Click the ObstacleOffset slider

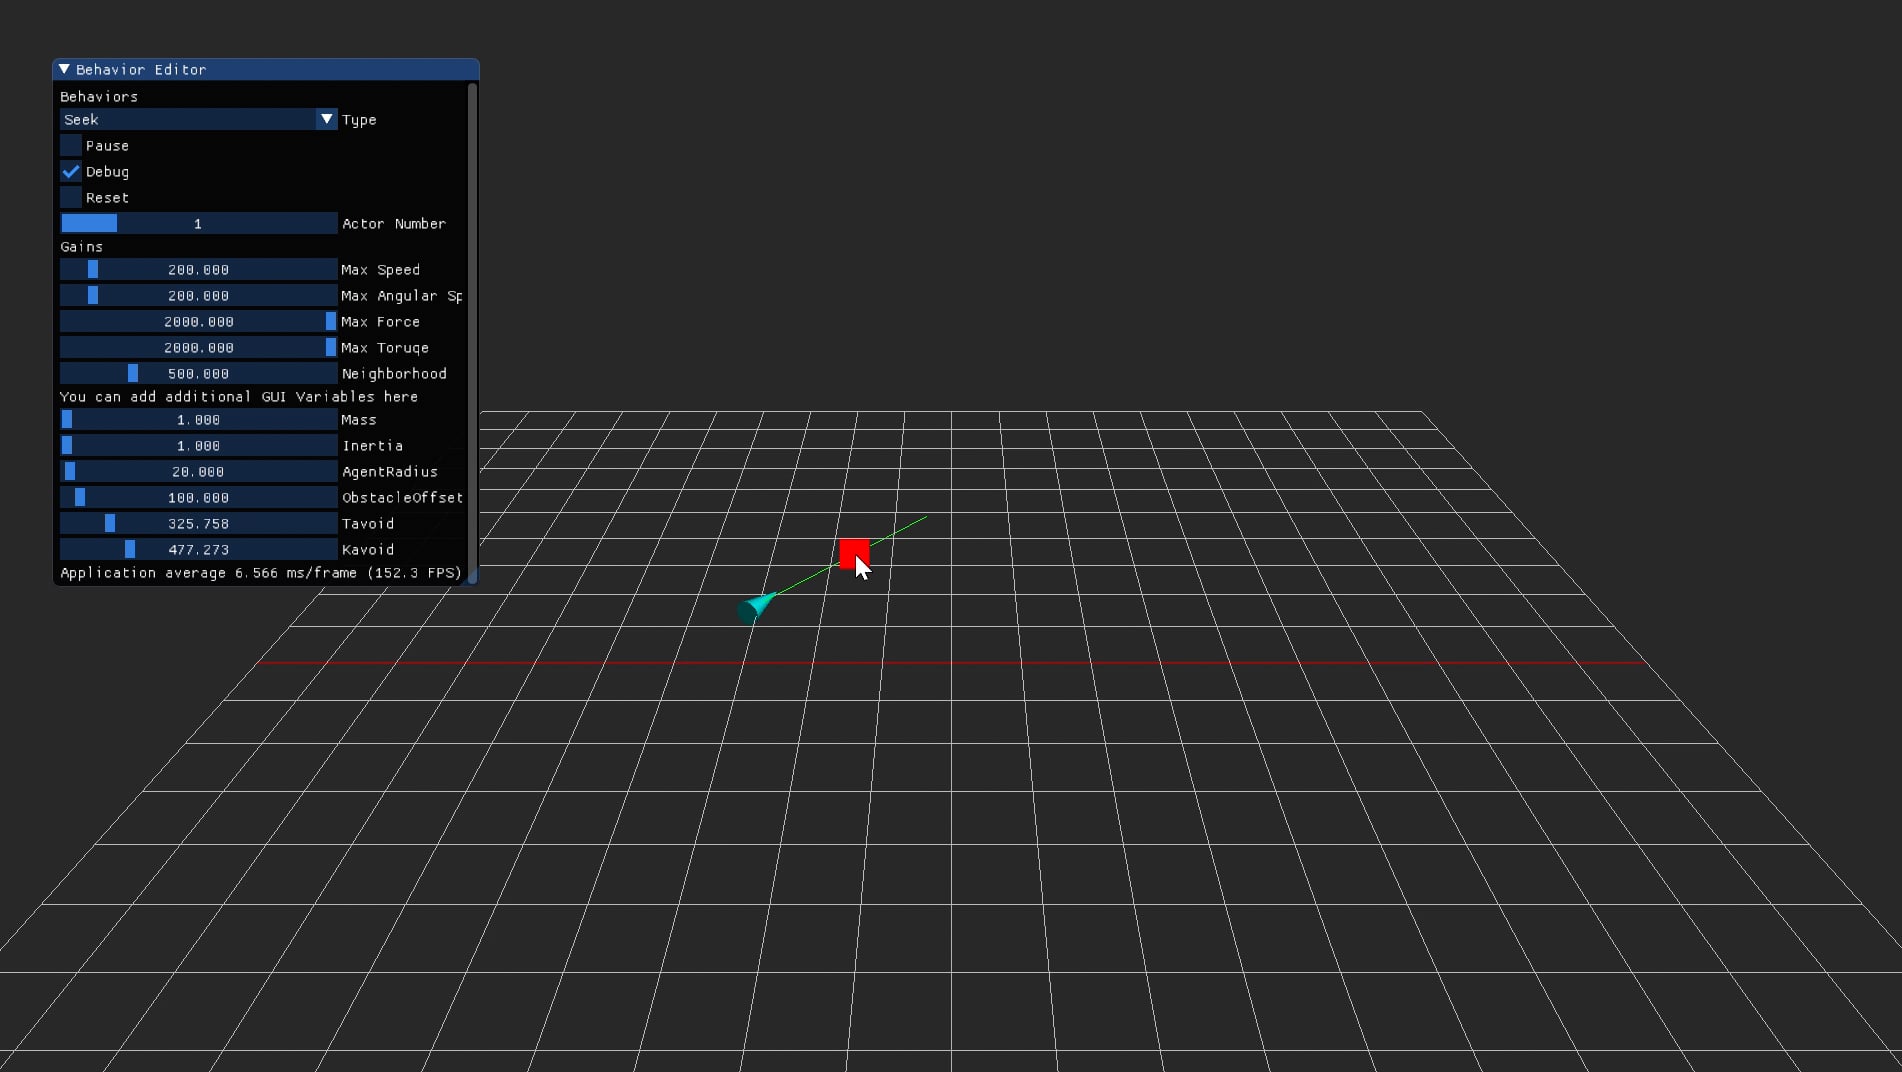click(198, 498)
